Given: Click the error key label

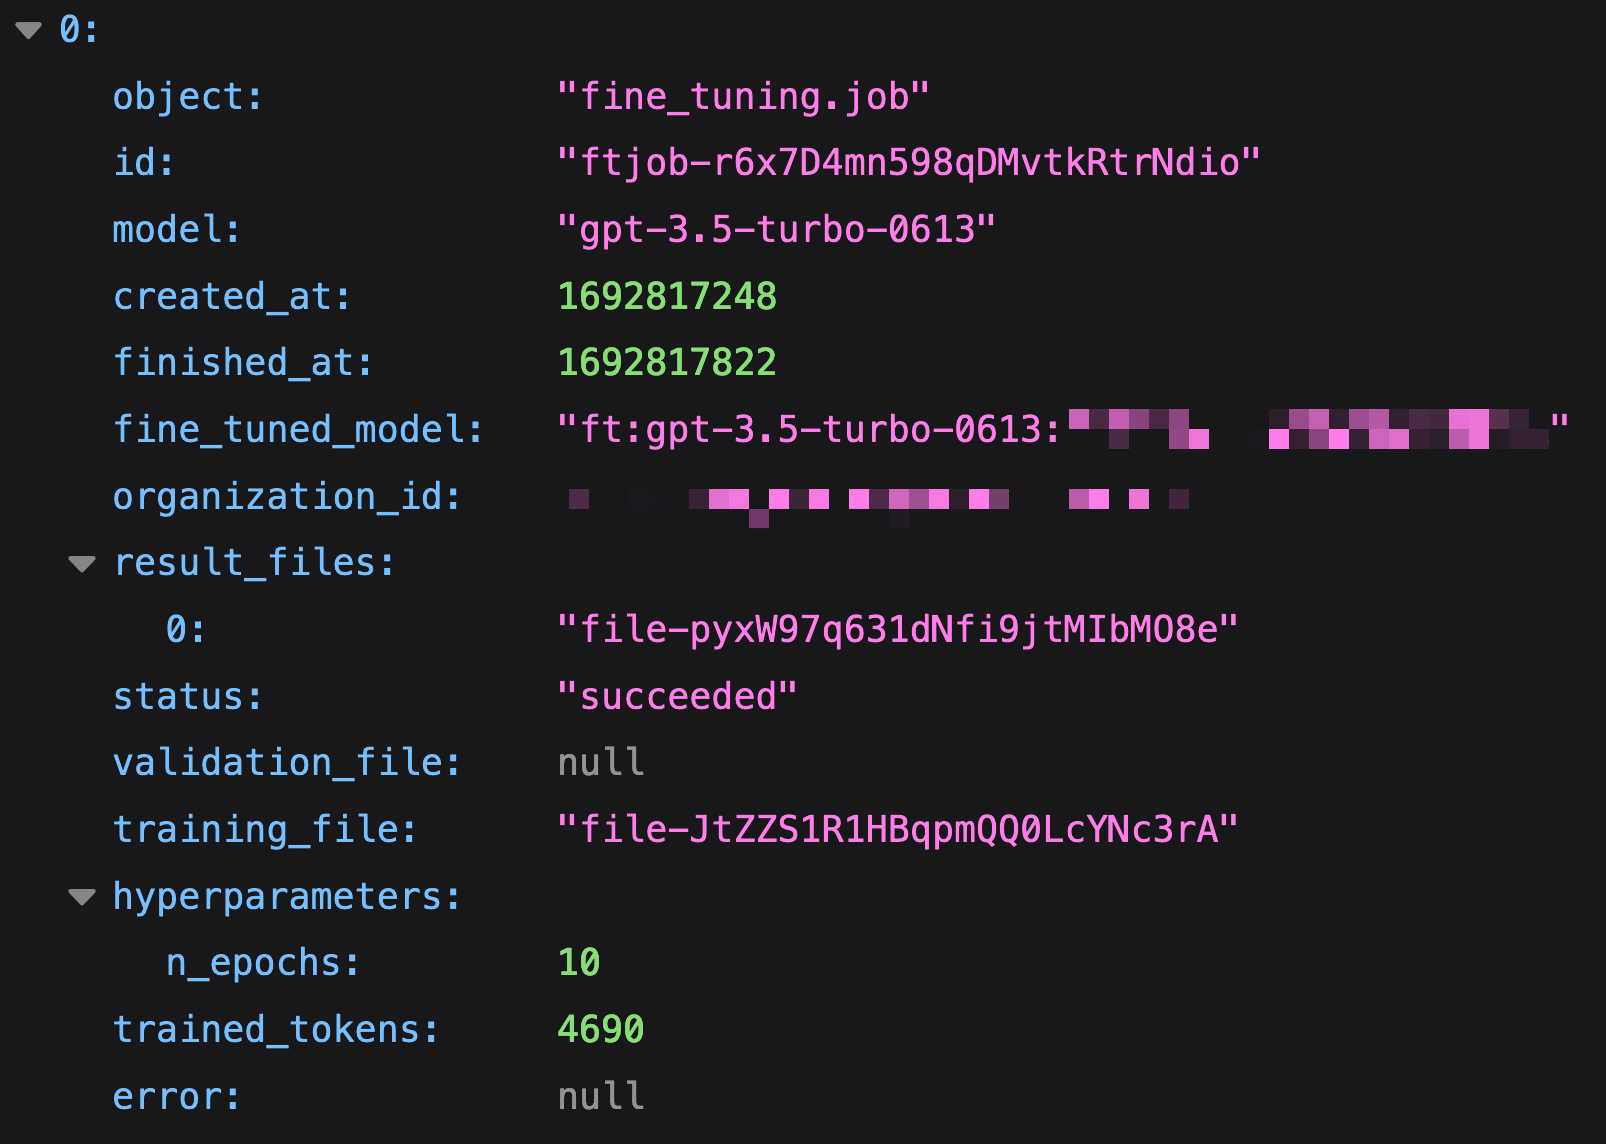Looking at the screenshot, I should (x=176, y=1097).
